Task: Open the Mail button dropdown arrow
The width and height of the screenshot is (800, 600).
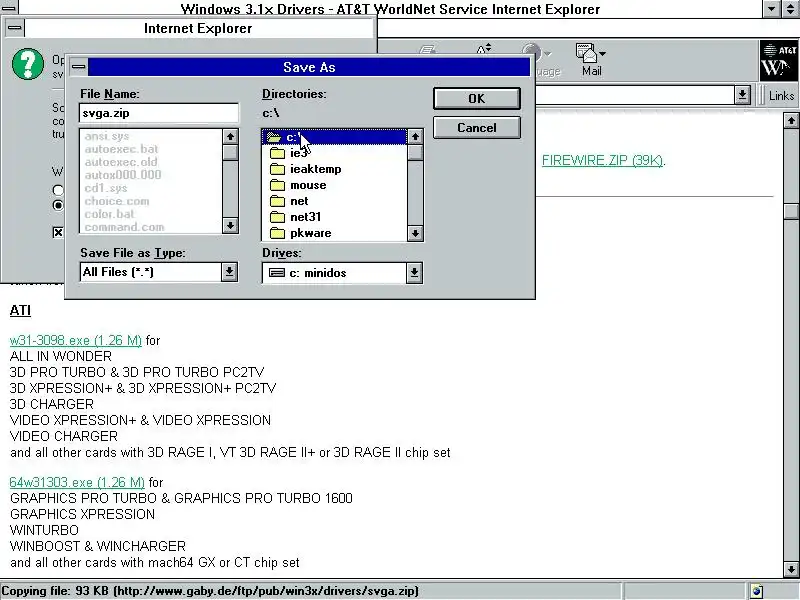Action: (603, 54)
